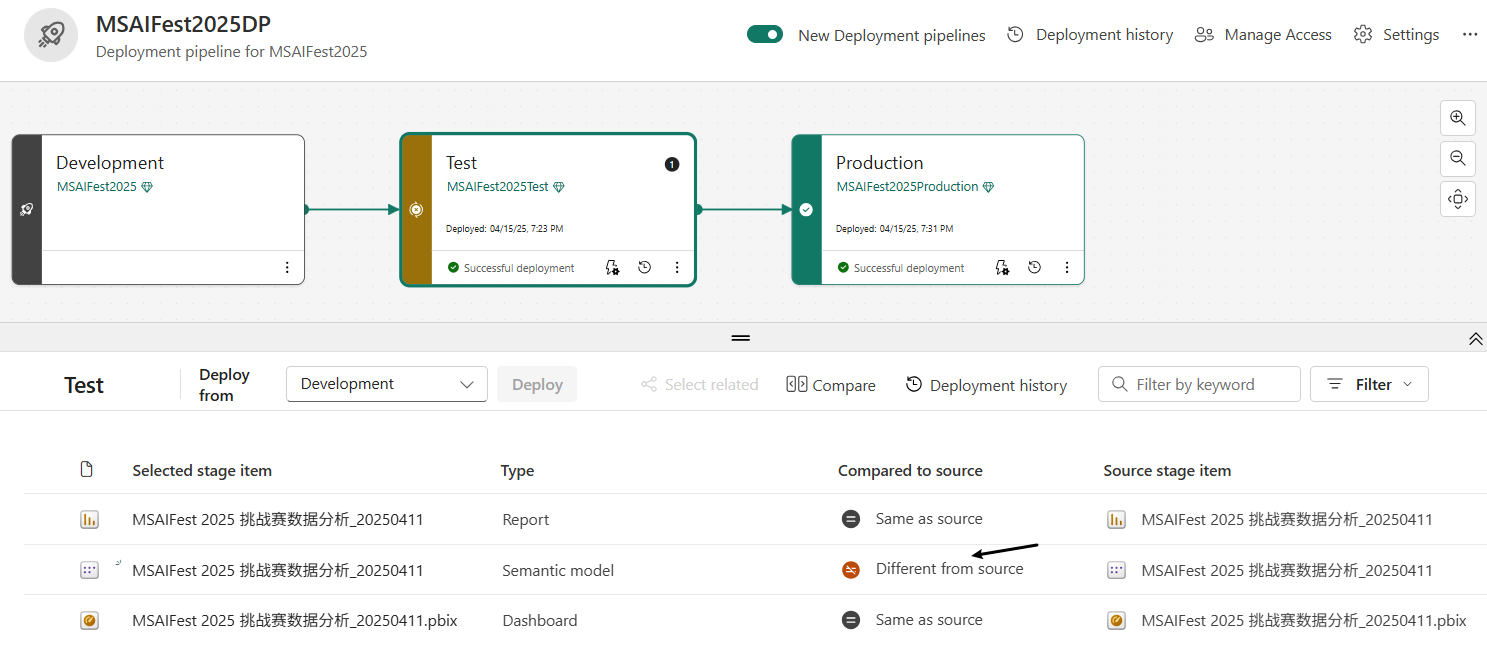
Task: Click Successful deployment status on the Production stage
Action: 901,268
